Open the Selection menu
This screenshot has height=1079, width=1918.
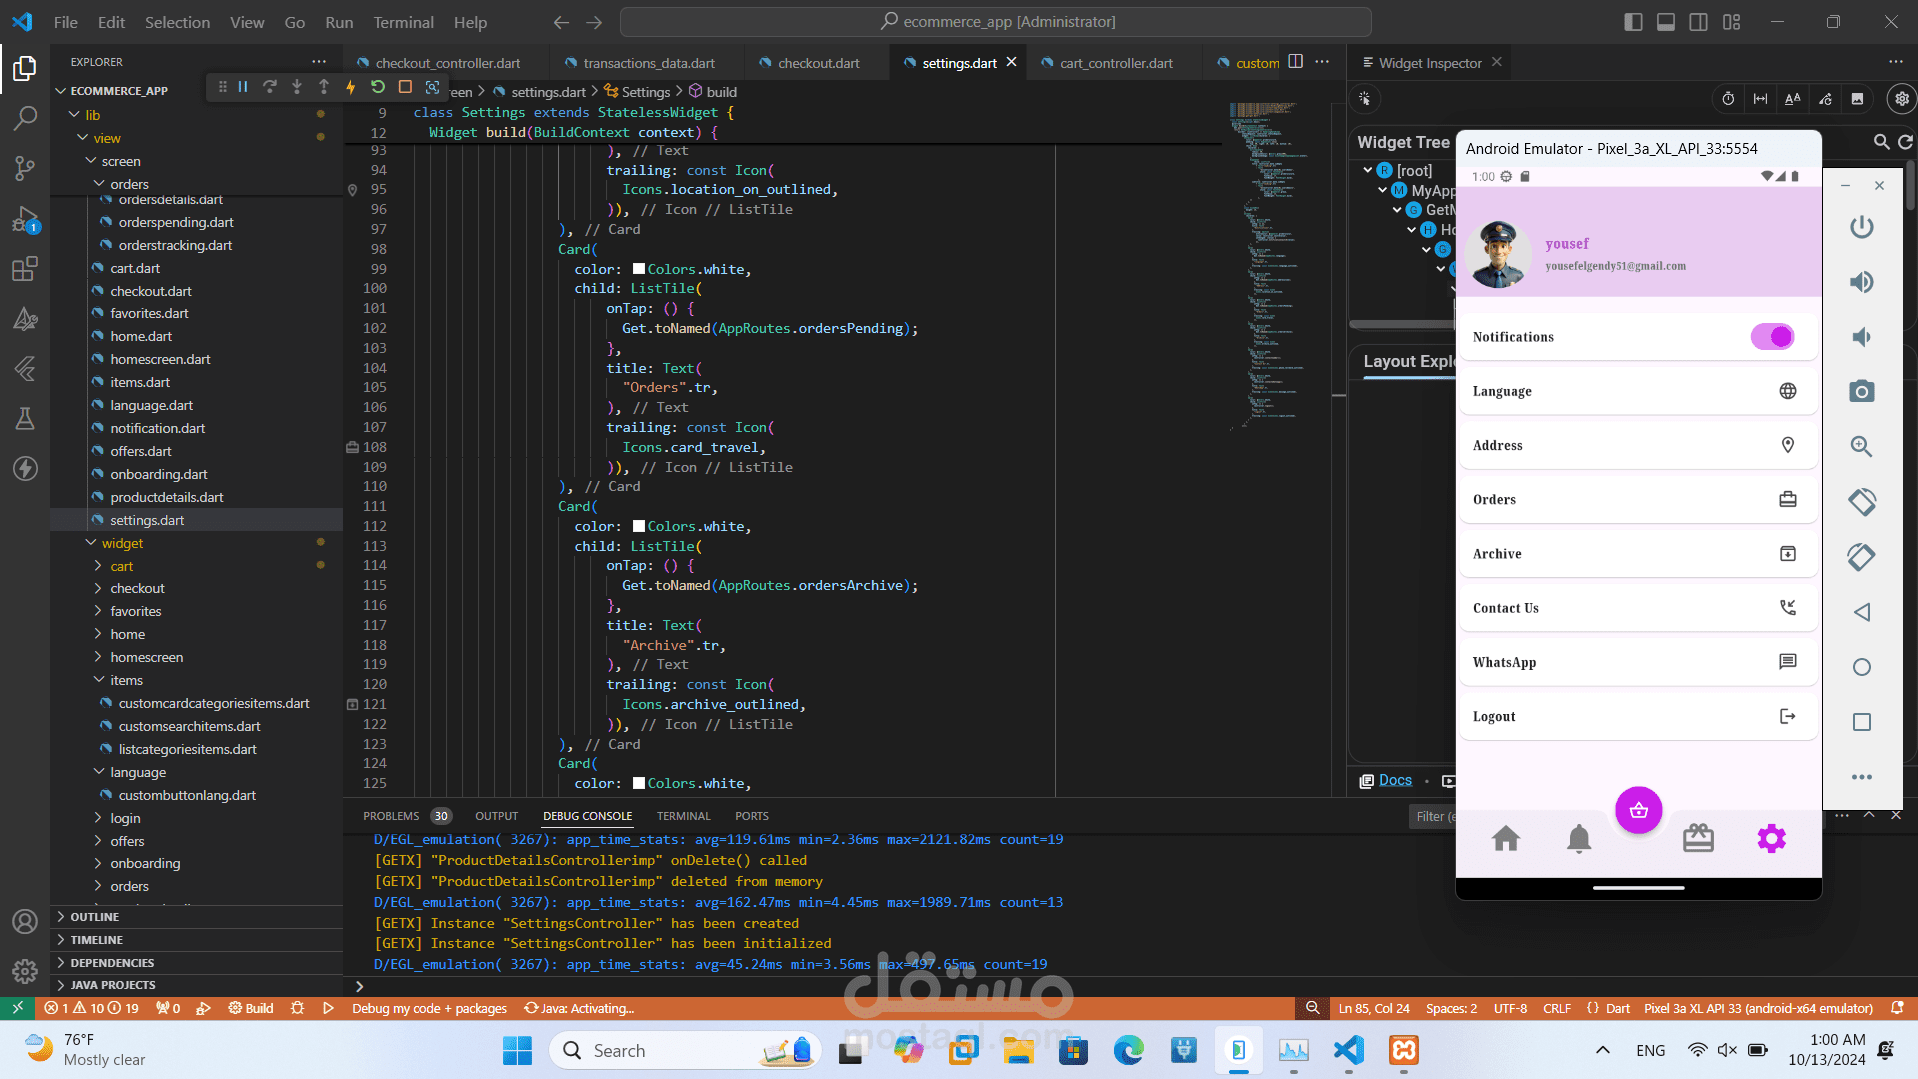(x=177, y=22)
